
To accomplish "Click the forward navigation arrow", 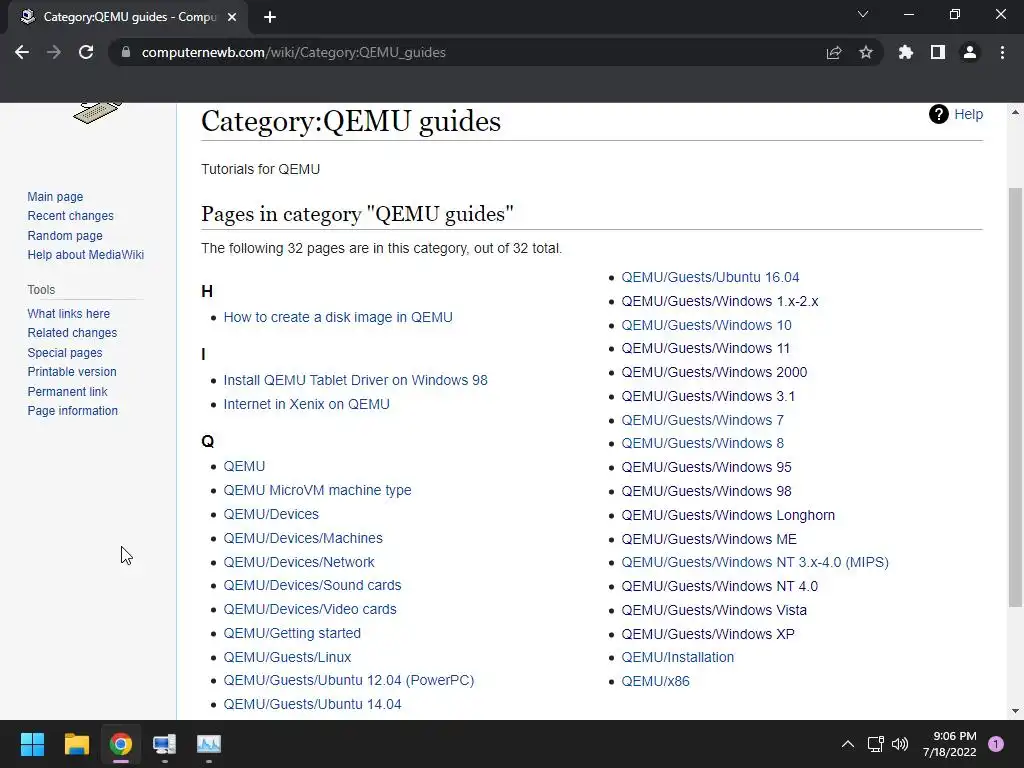I will coord(54,52).
